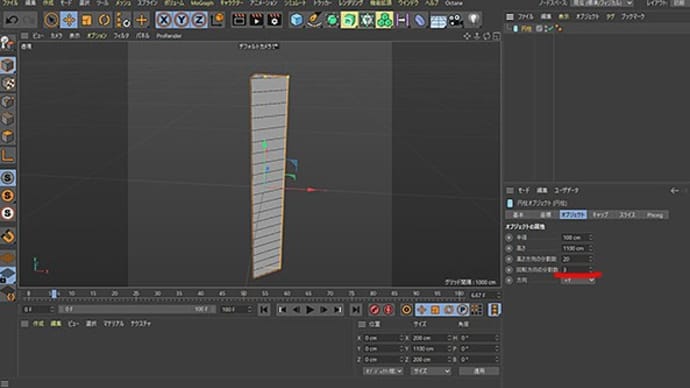Screen dimensions: 690x388
Task: Click the Spline Pen tool icon
Action: click(314, 20)
